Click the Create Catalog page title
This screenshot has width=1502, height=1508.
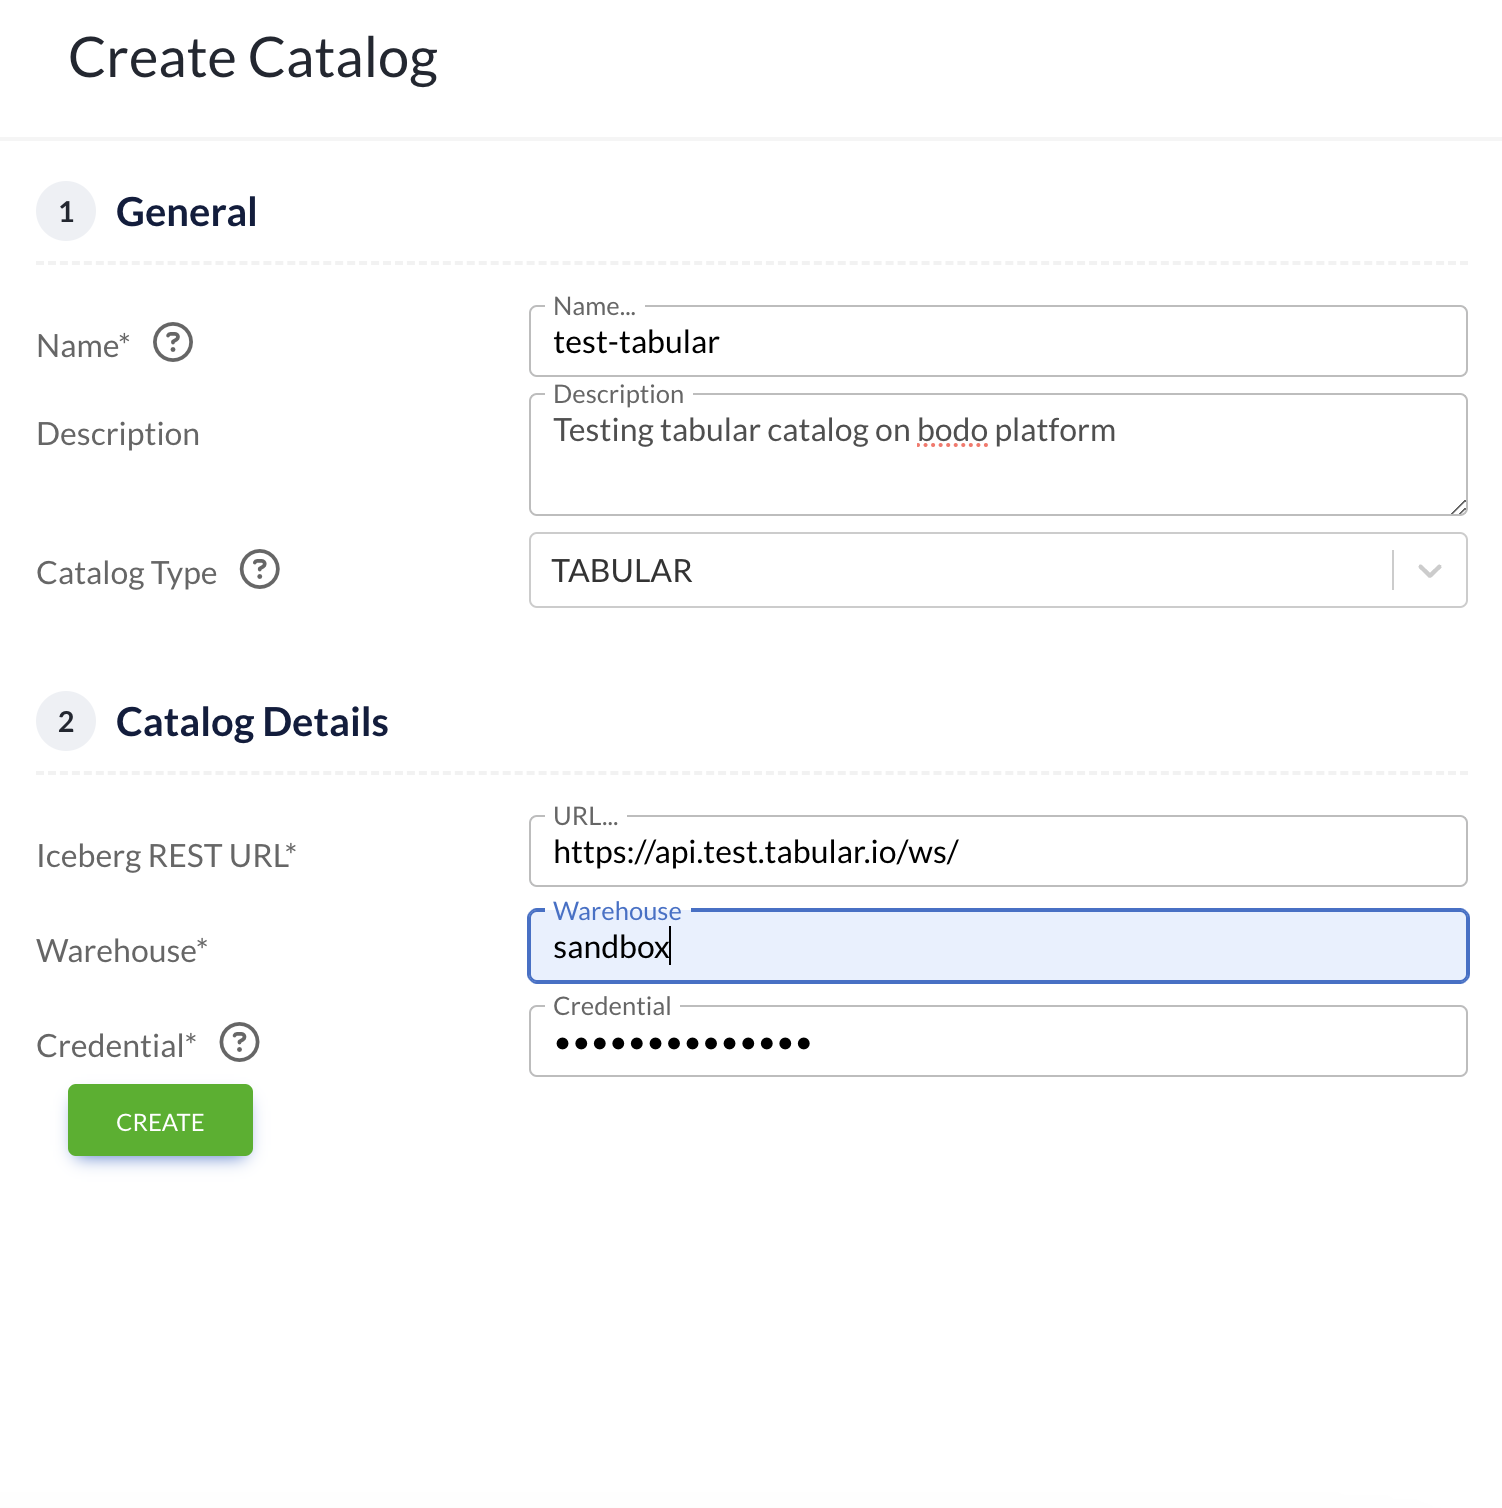(253, 58)
